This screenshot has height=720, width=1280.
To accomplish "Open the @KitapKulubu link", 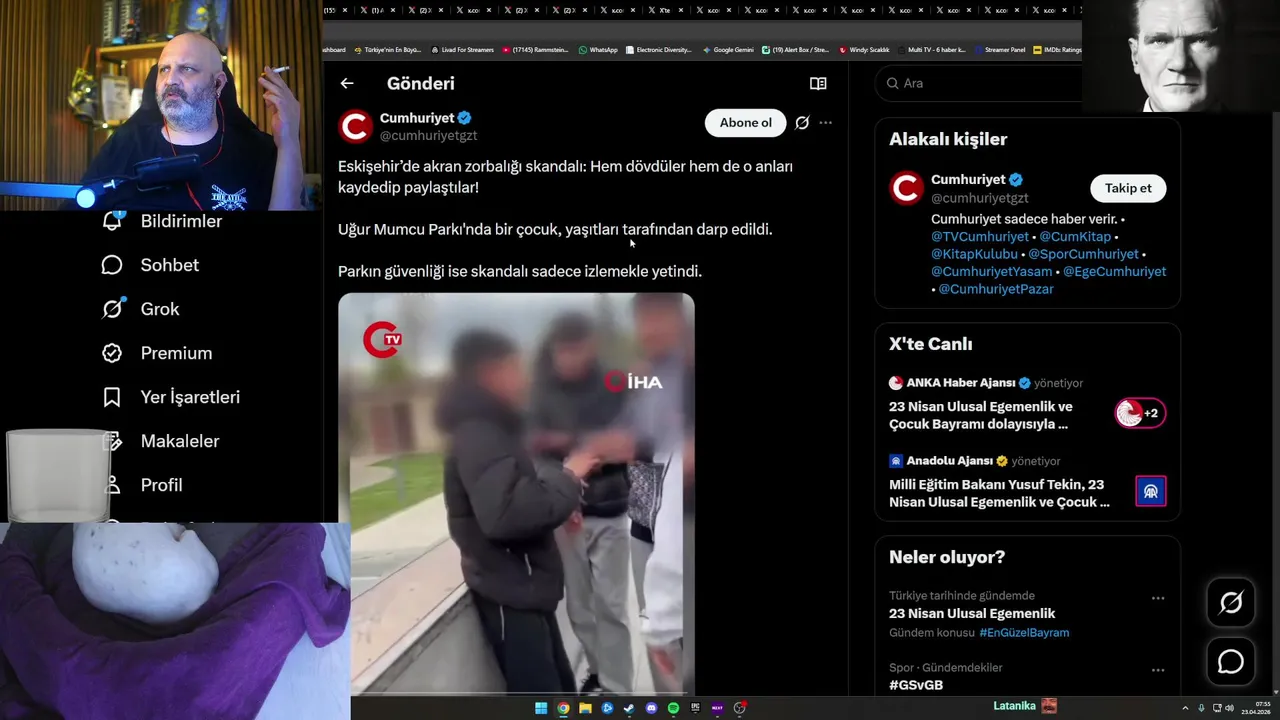I will click(x=974, y=254).
